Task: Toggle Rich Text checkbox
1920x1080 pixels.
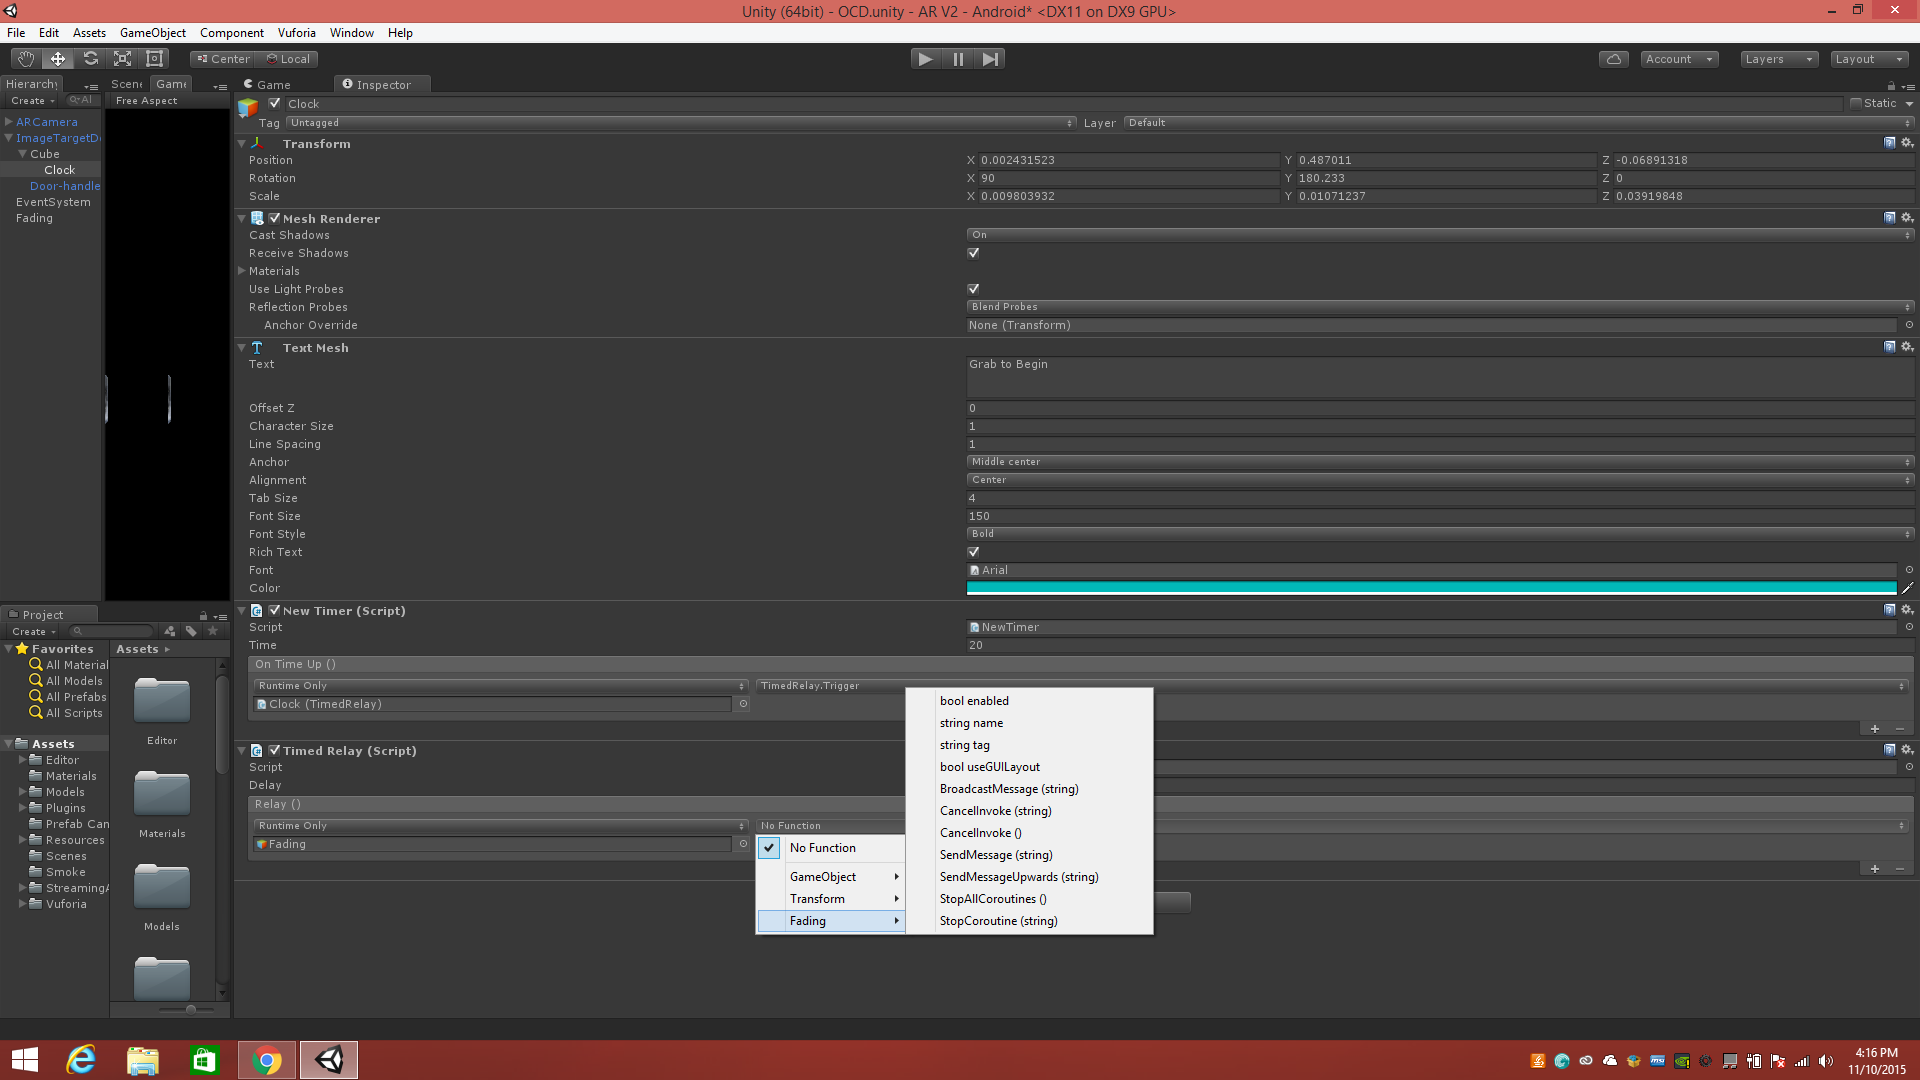Action: 973,552
